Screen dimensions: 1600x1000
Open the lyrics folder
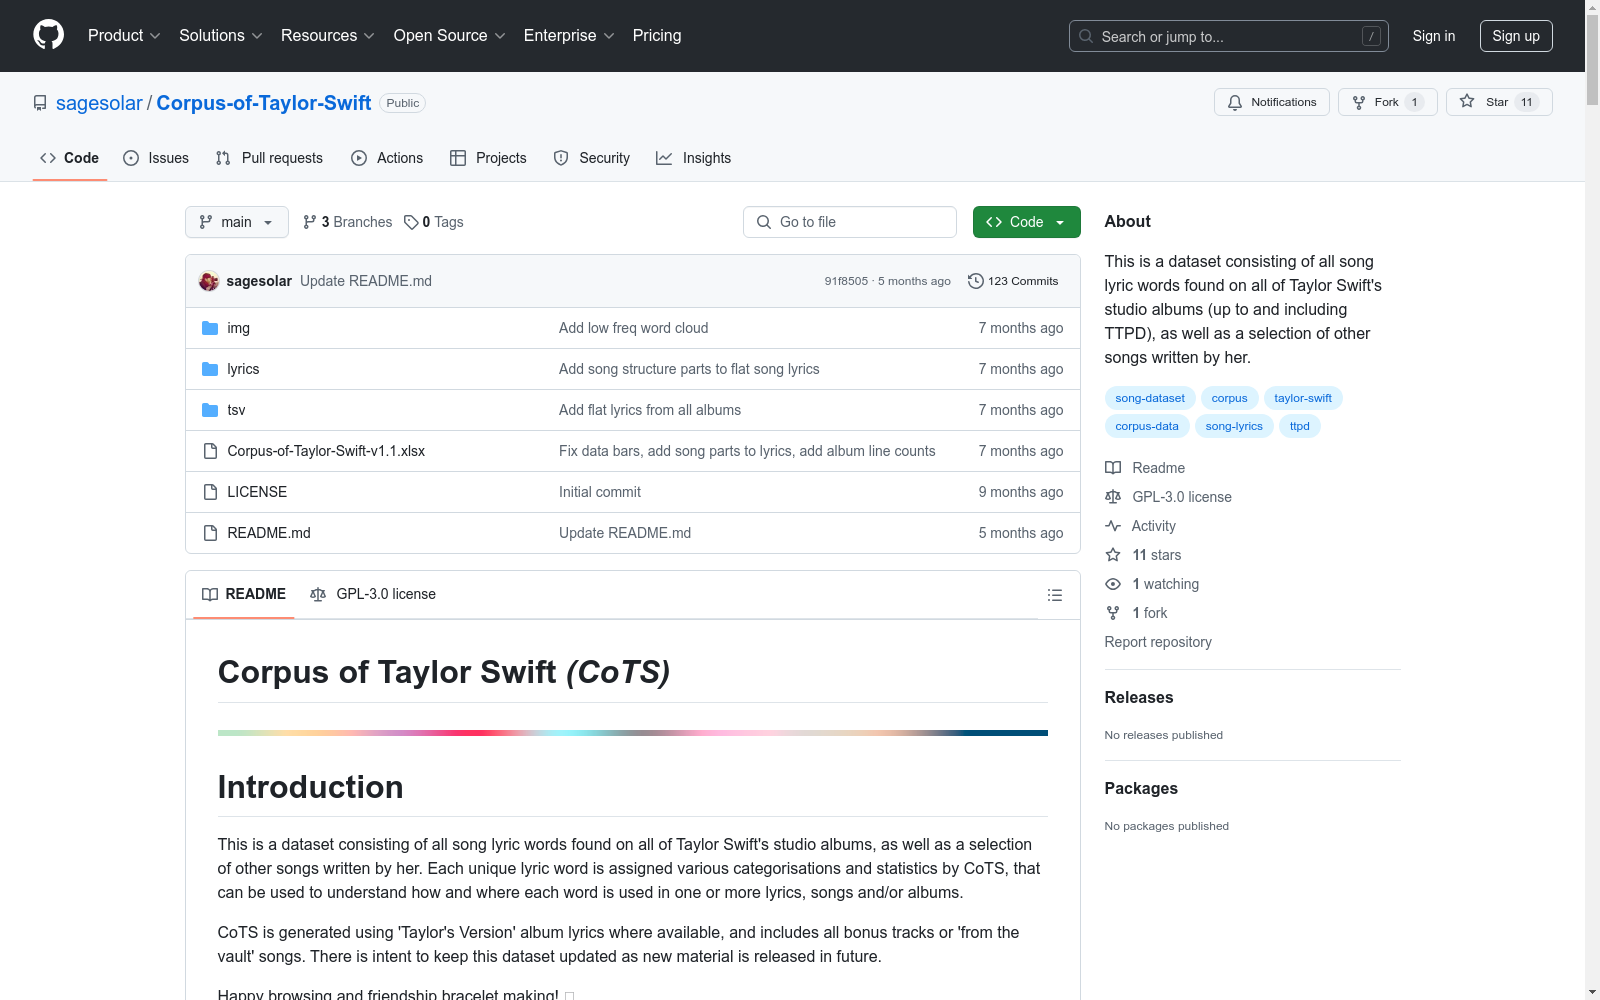[x=243, y=369]
